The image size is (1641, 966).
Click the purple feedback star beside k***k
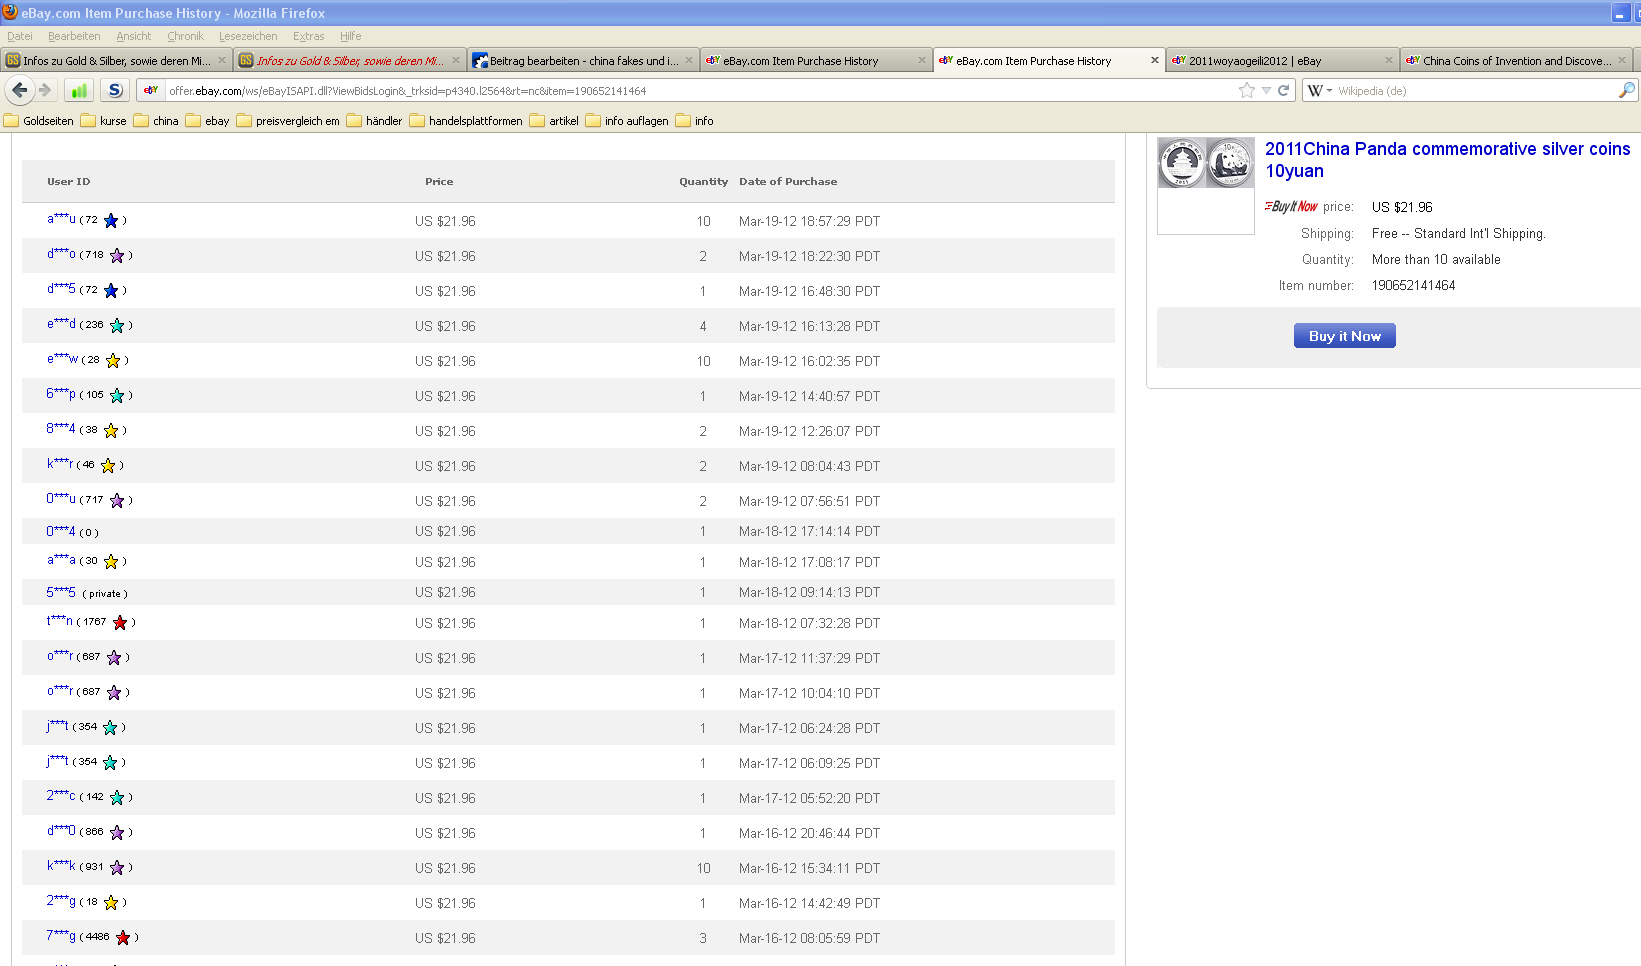click(117, 867)
